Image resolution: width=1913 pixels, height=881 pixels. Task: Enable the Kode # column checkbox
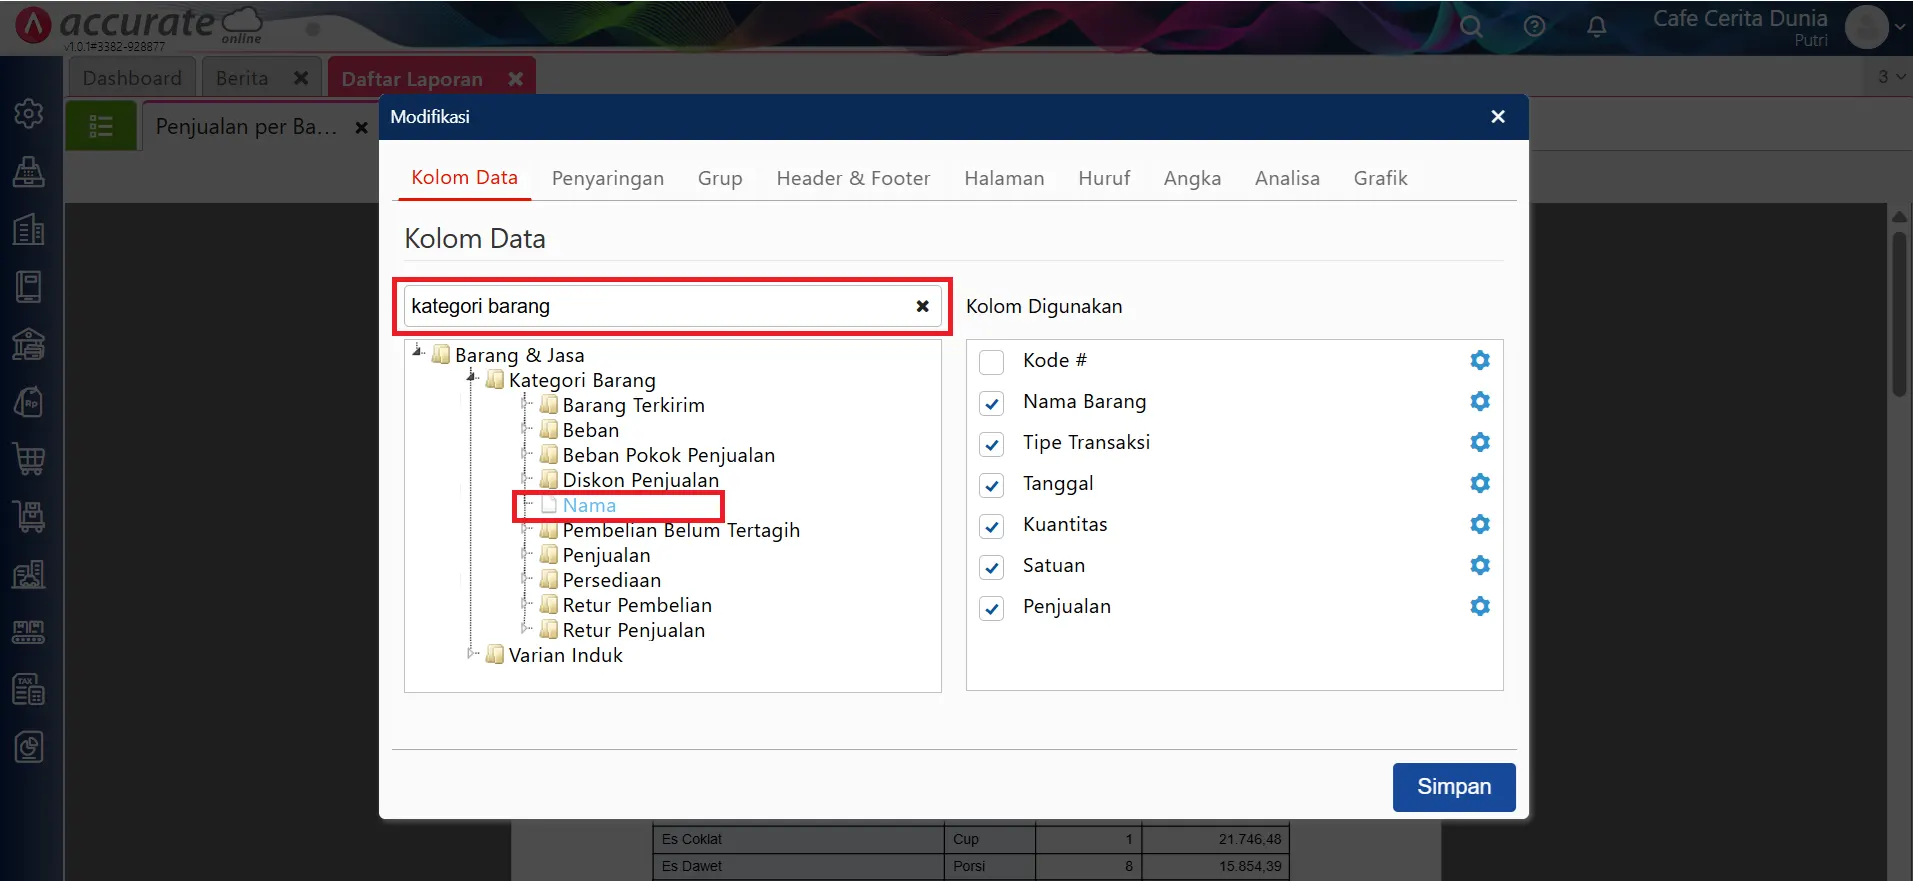[x=991, y=362]
